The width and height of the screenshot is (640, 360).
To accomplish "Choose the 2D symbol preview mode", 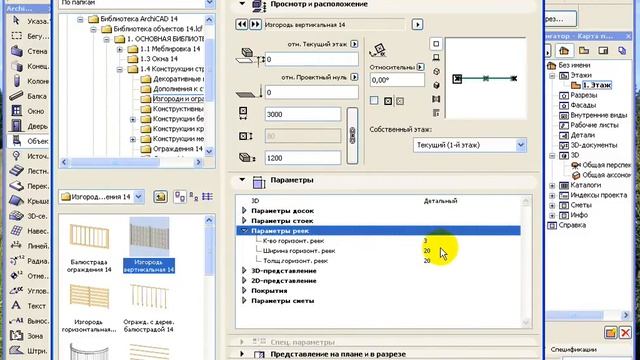I will click(x=436, y=44).
